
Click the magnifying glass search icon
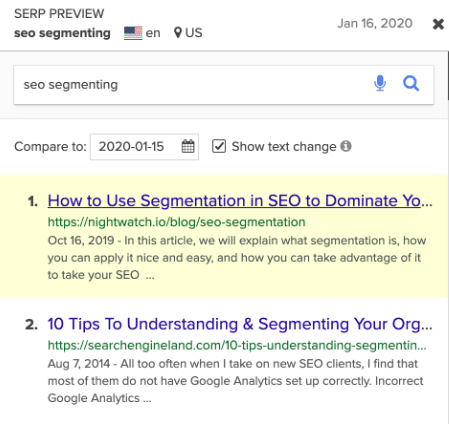coord(411,83)
